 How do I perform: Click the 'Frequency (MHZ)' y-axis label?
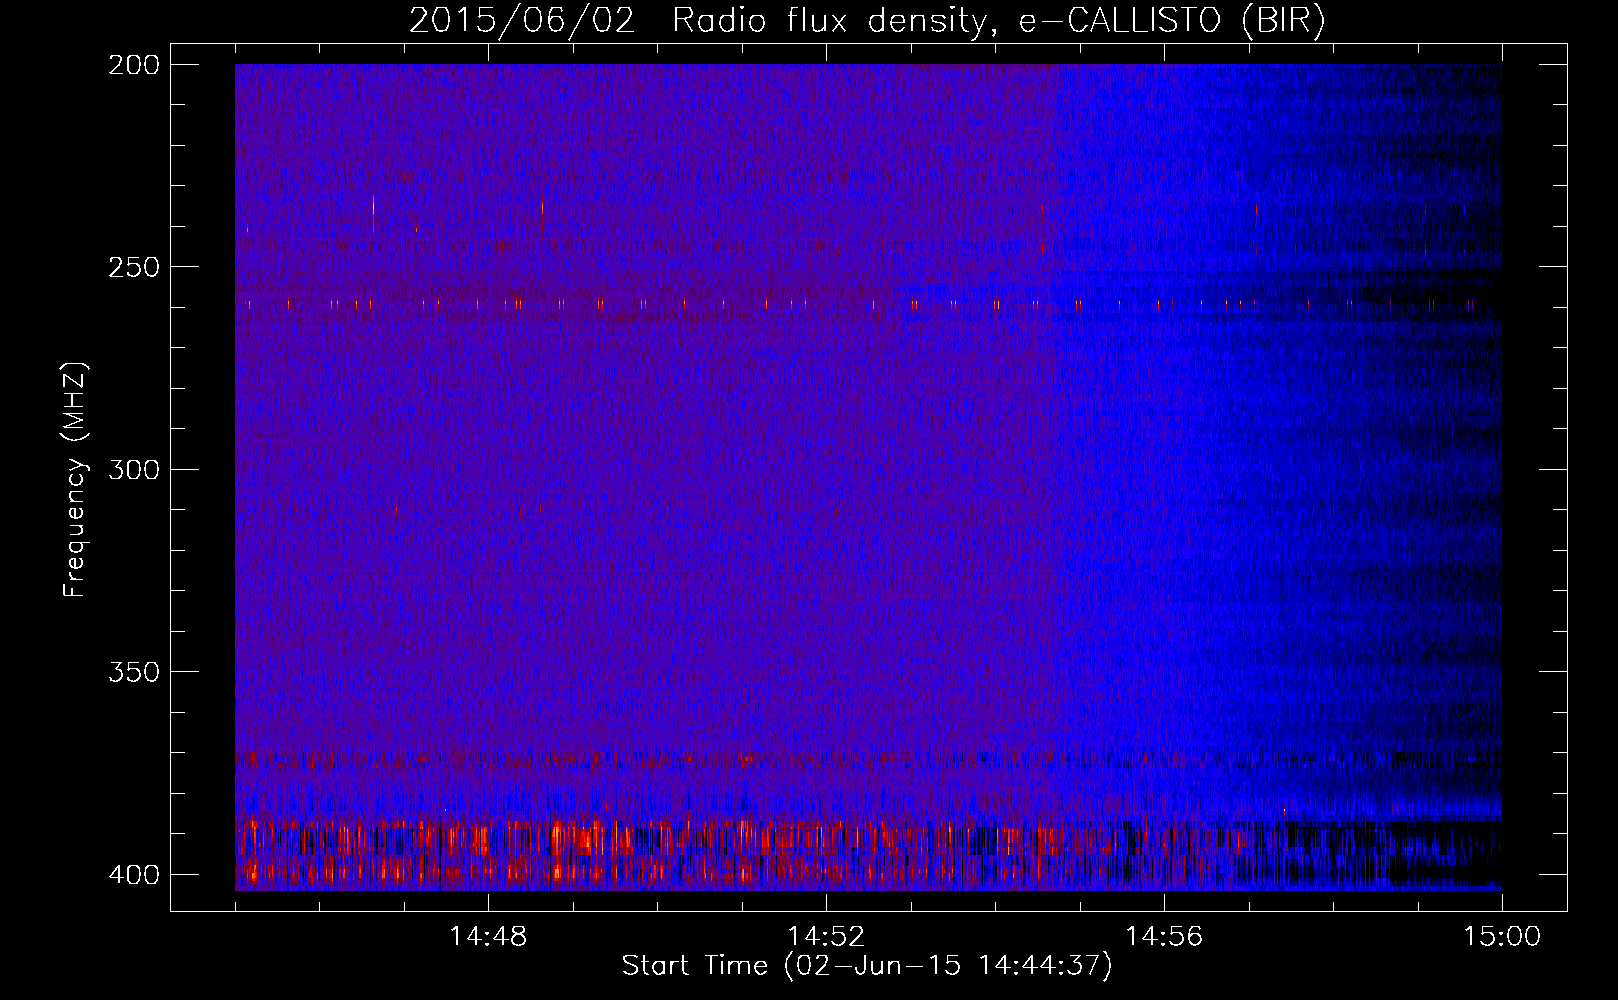(x=75, y=480)
